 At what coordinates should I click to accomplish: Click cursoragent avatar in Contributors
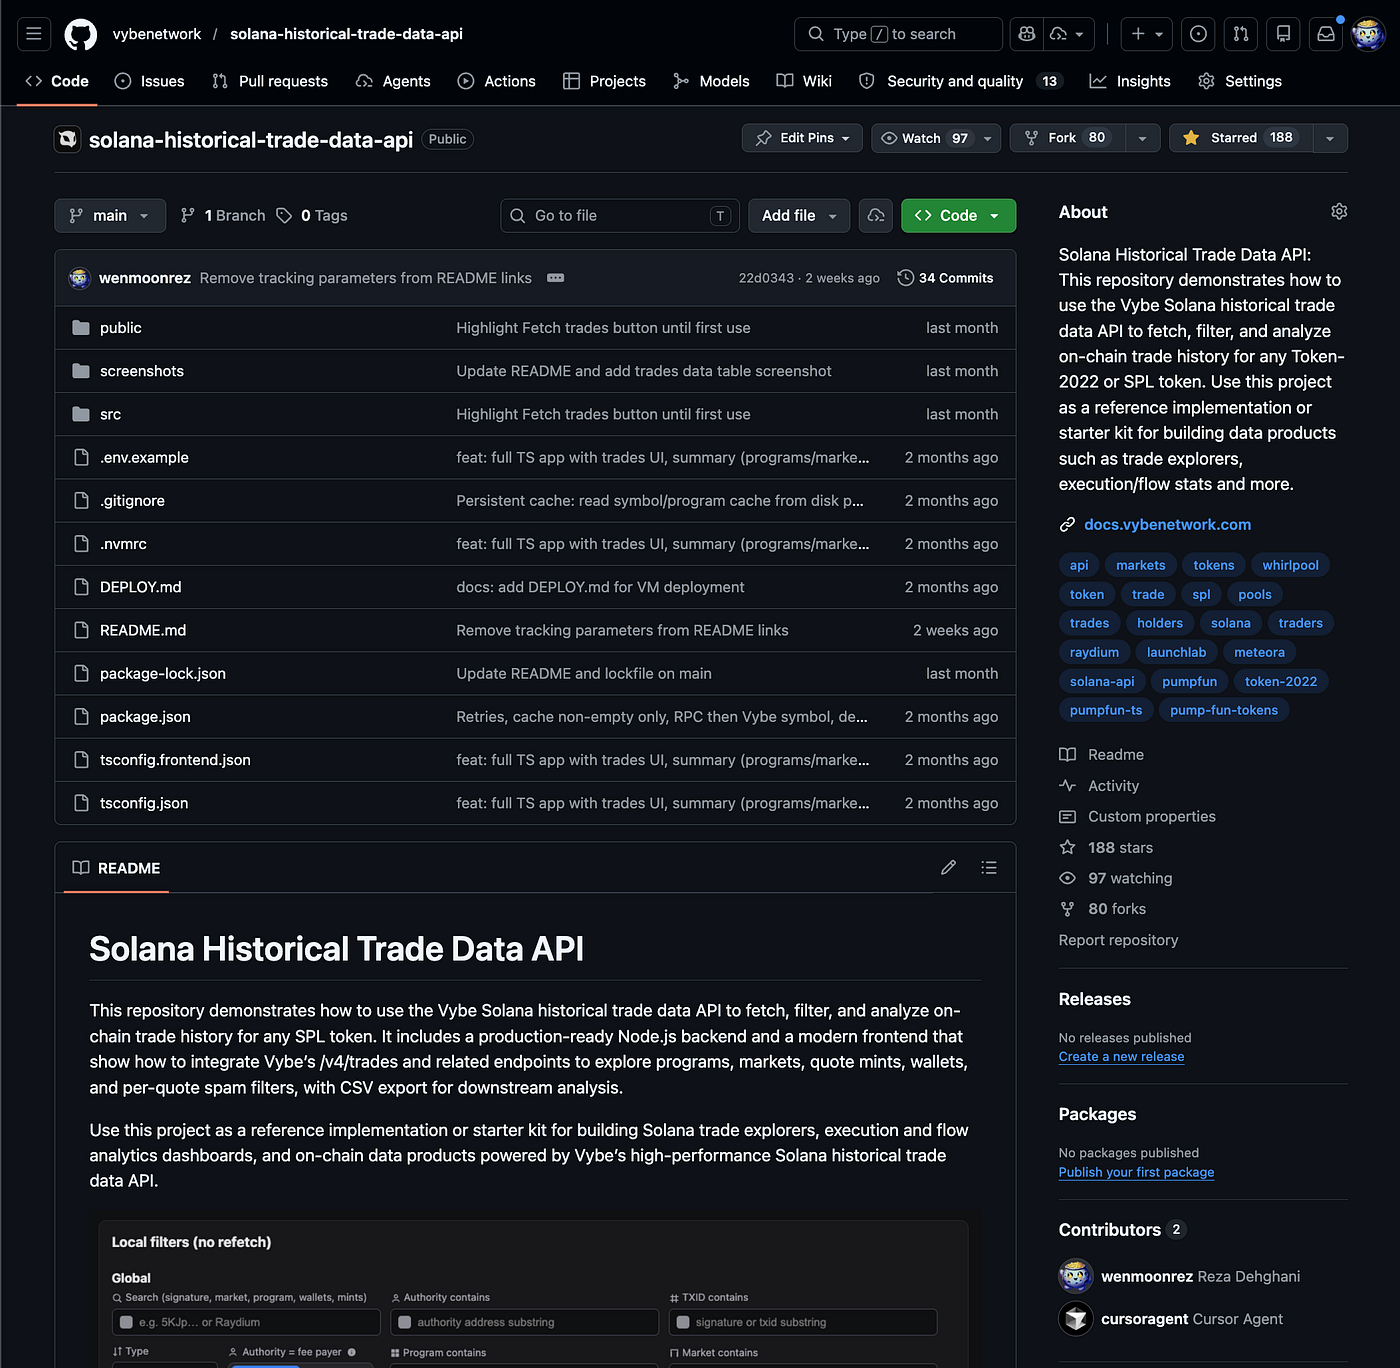[x=1076, y=1319]
